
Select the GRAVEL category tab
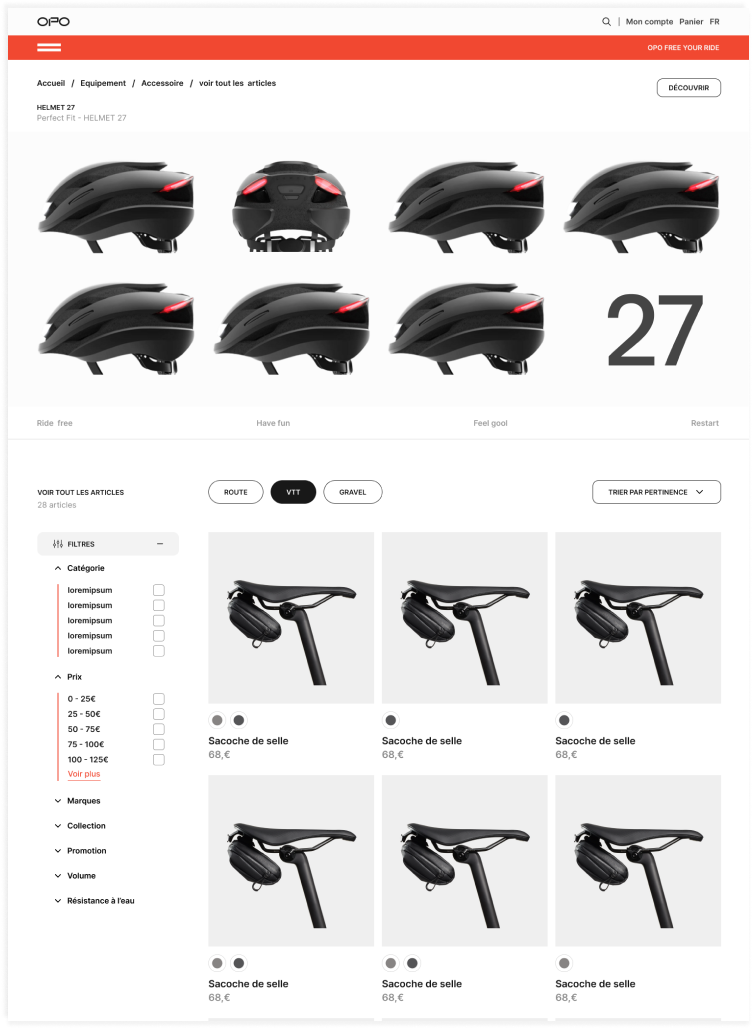pos(353,492)
